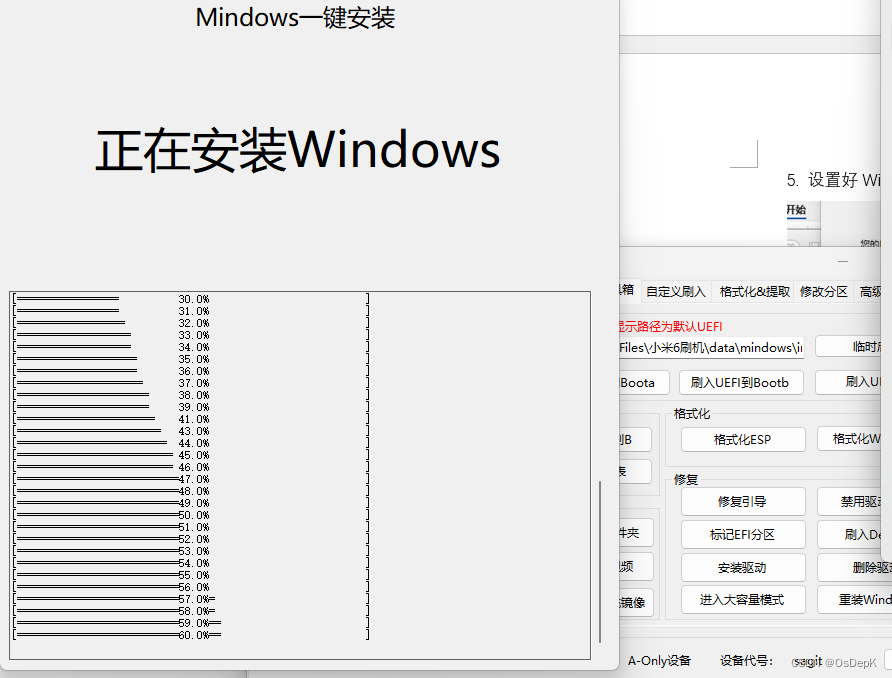Click the 55.0% progress line

(191, 575)
